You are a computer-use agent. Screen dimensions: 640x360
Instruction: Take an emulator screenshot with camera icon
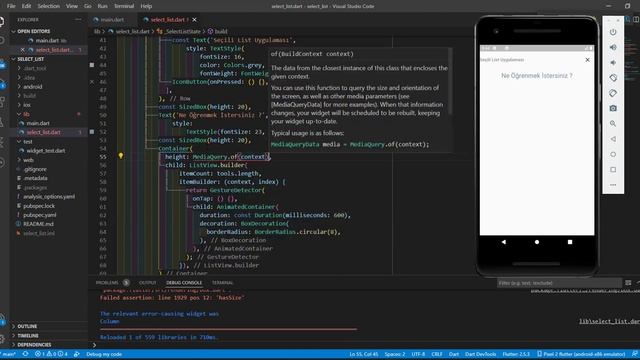point(613,108)
